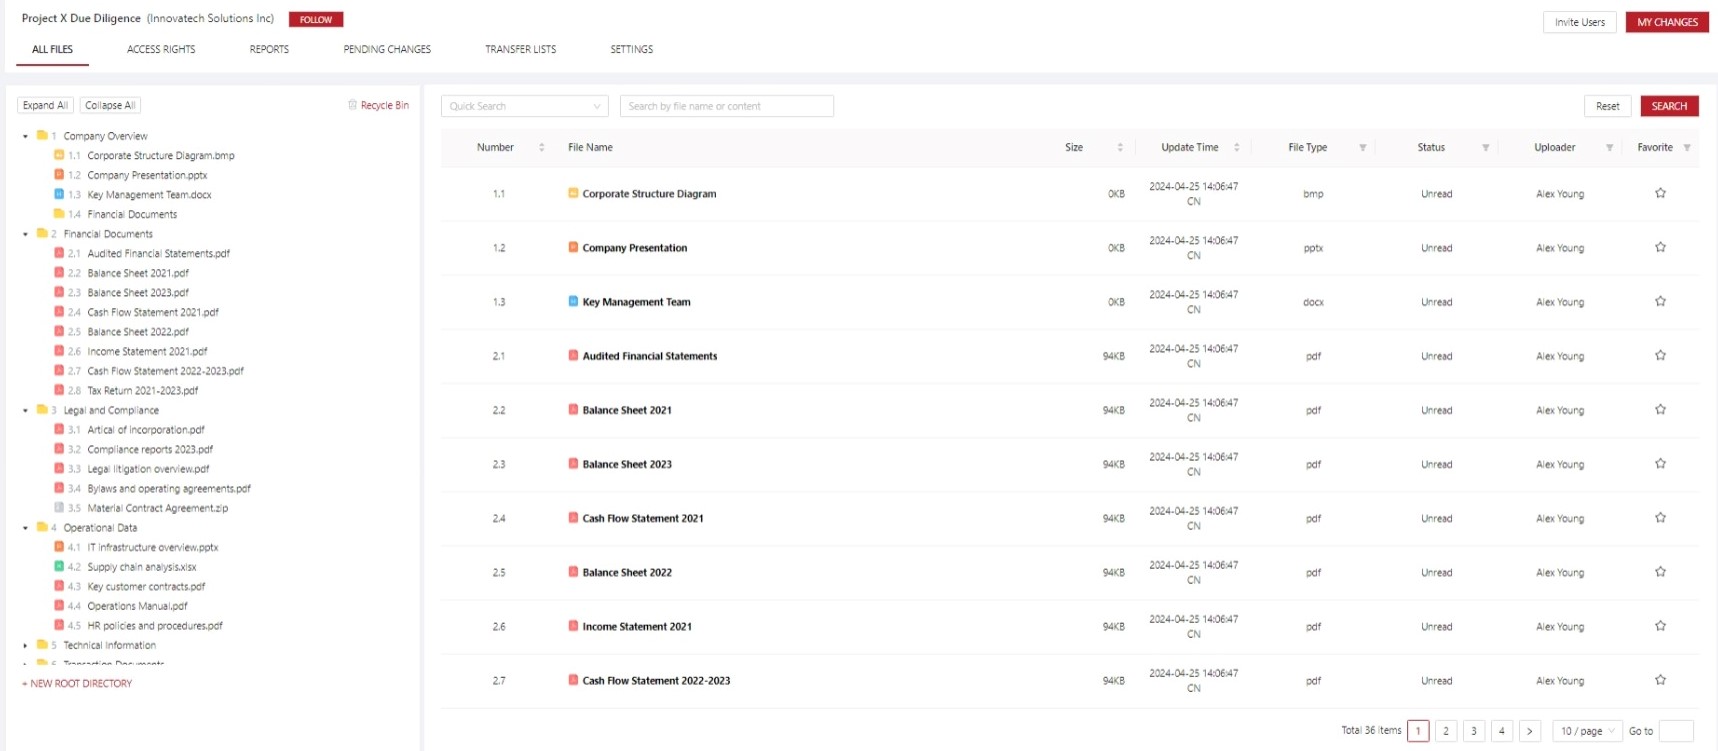This screenshot has height=751, width=1718.
Task: Open the Pending Changes tab
Action: click(x=387, y=49)
